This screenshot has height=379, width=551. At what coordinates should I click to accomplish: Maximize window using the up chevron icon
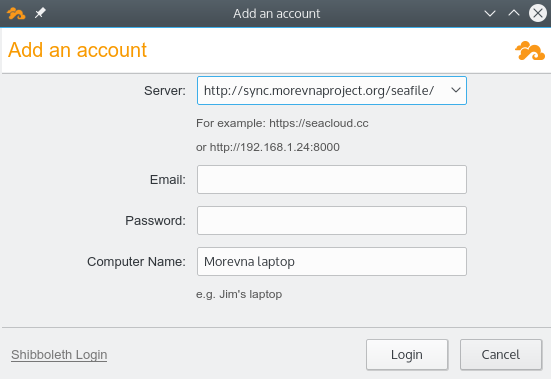point(514,13)
